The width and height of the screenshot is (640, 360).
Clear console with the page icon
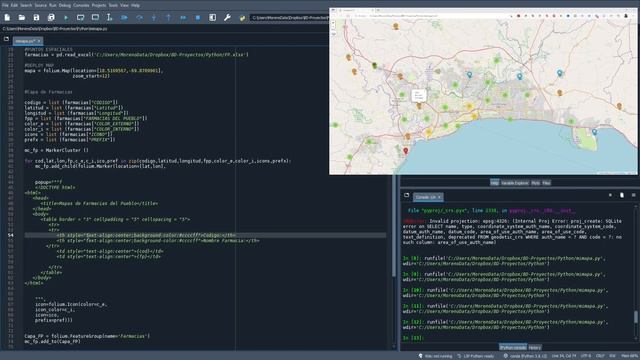click(622, 195)
